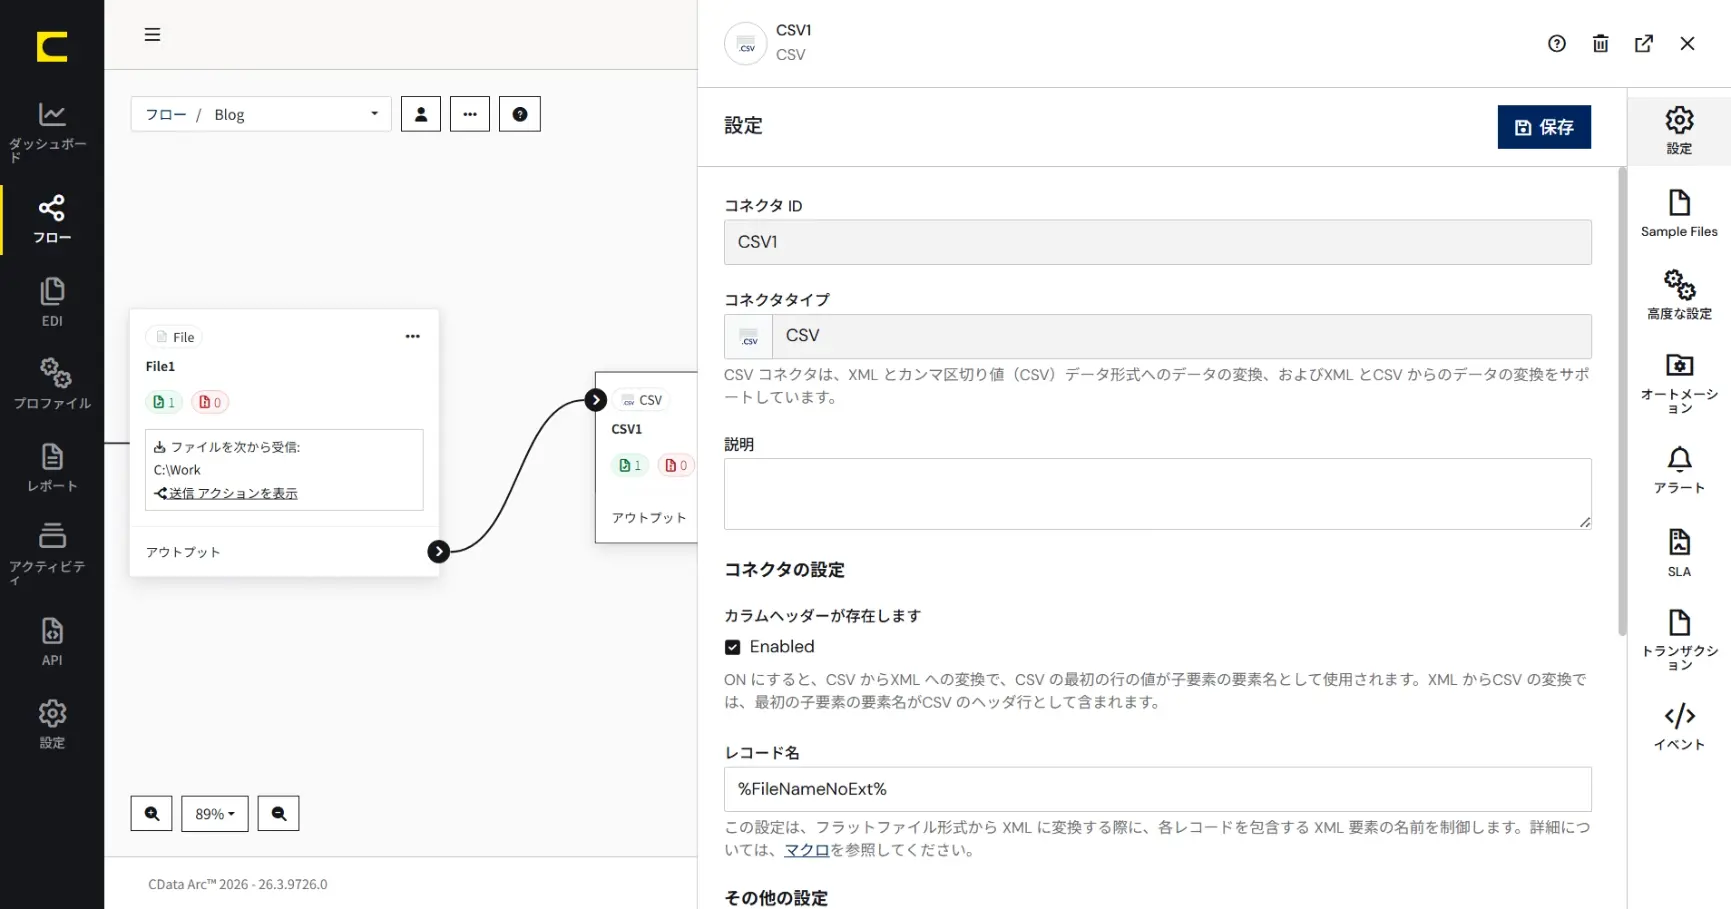The width and height of the screenshot is (1731, 909).
Task: Switch to the イベント tab
Action: click(1679, 727)
